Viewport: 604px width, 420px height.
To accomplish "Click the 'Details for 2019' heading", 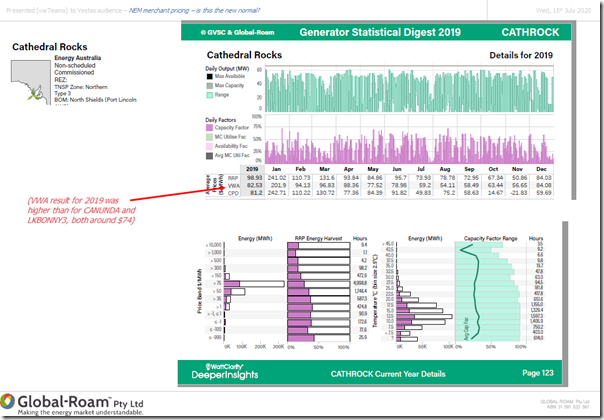I will (x=521, y=55).
